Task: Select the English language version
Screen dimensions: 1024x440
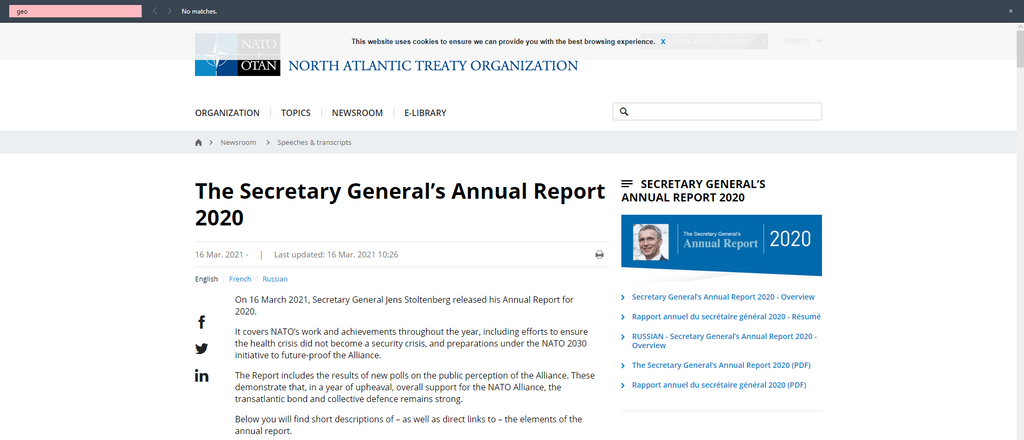Action: coord(206,279)
